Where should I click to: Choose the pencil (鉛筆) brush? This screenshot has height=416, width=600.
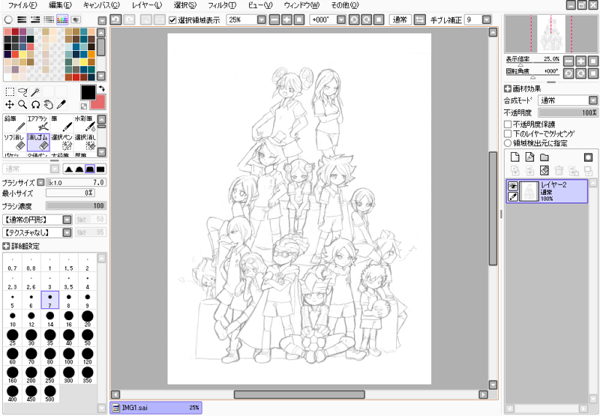click(15, 124)
